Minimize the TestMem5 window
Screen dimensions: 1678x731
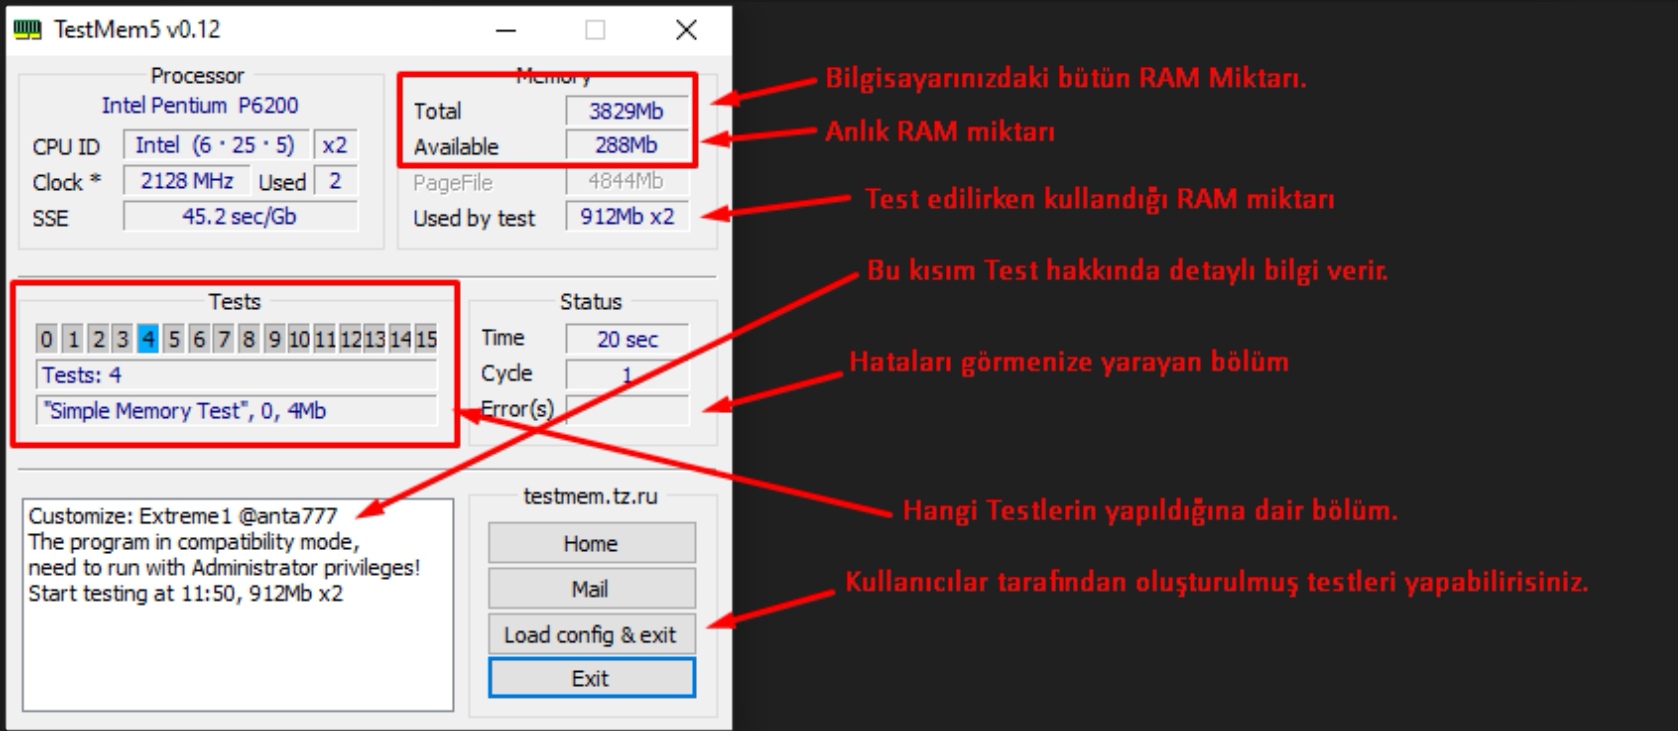coord(506,30)
